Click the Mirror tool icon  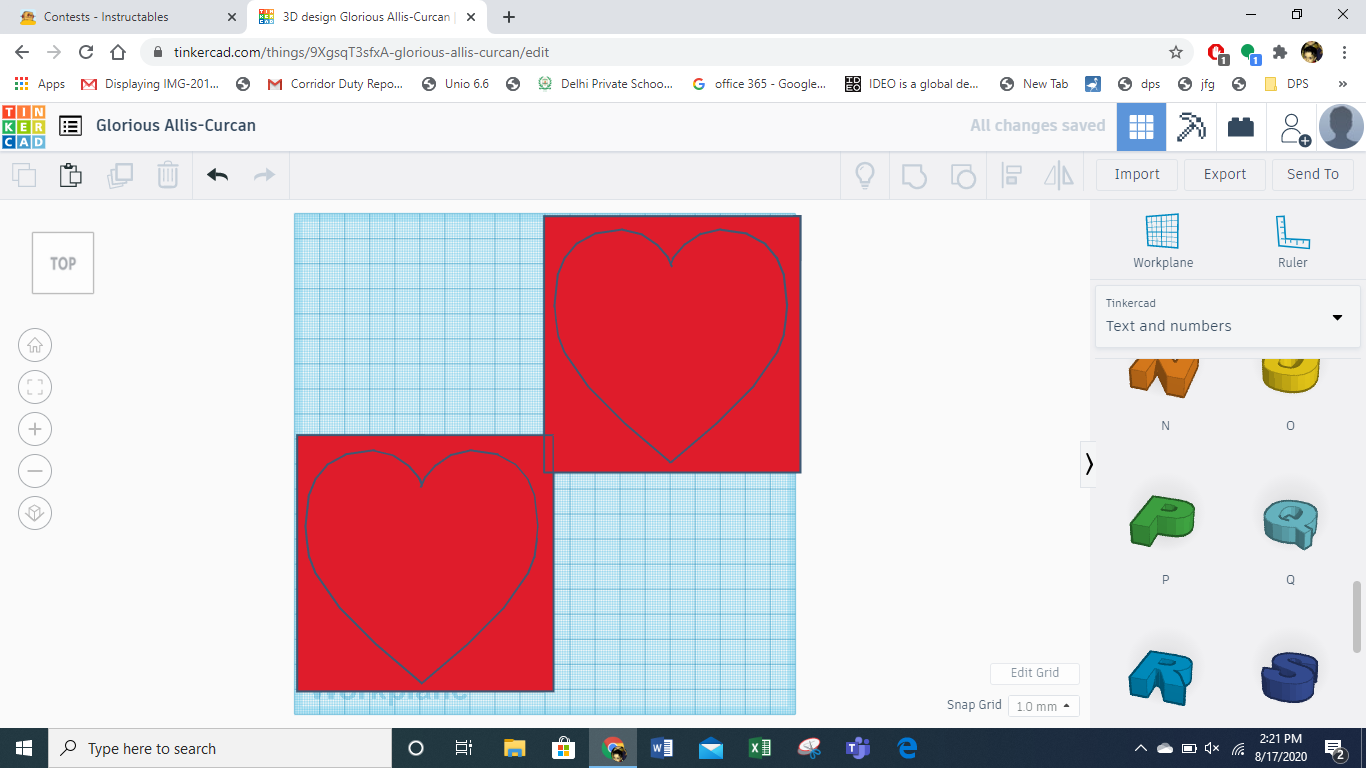coord(1059,176)
